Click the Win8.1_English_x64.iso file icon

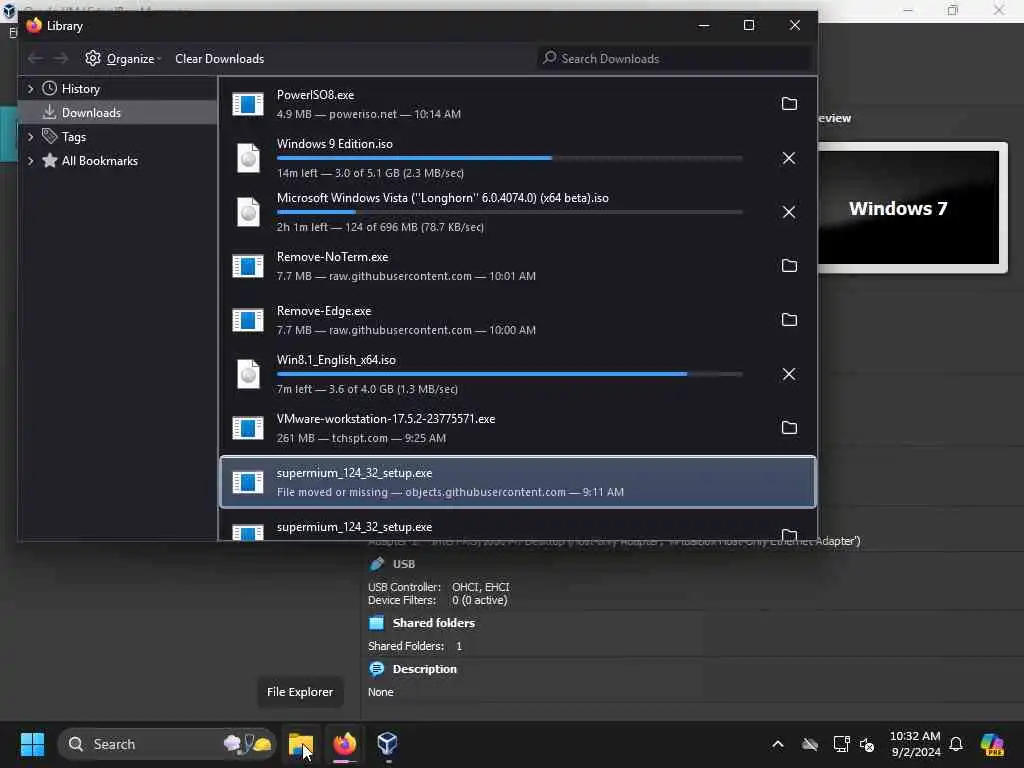pyautogui.click(x=248, y=374)
